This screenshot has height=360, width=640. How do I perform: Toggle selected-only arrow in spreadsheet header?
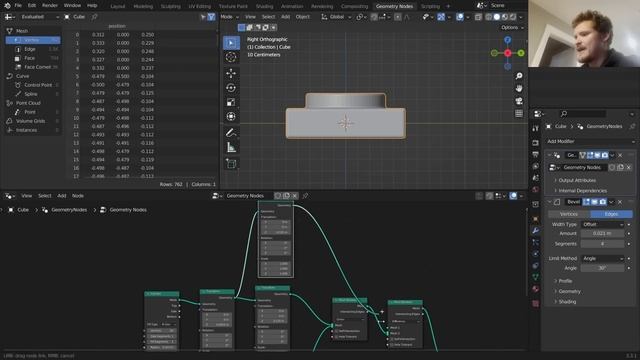coord(203,17)
